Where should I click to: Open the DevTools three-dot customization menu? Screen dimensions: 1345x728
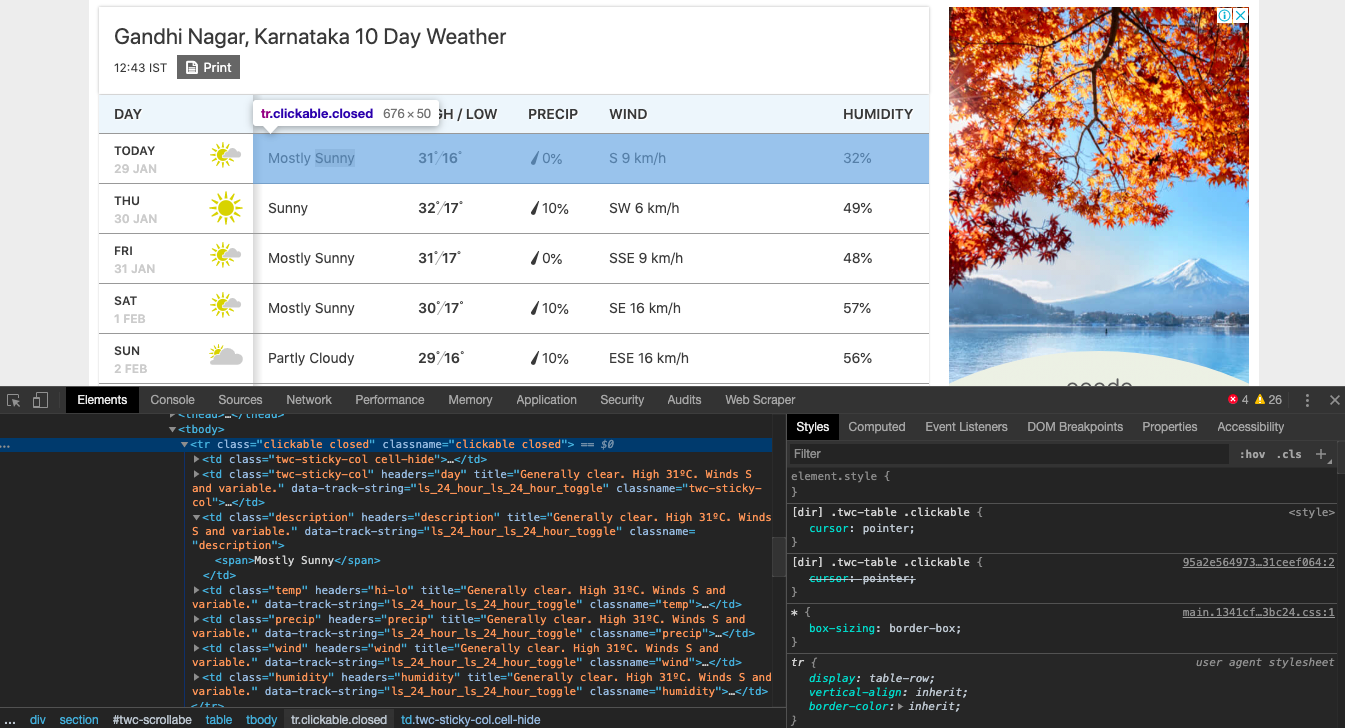1307,399
